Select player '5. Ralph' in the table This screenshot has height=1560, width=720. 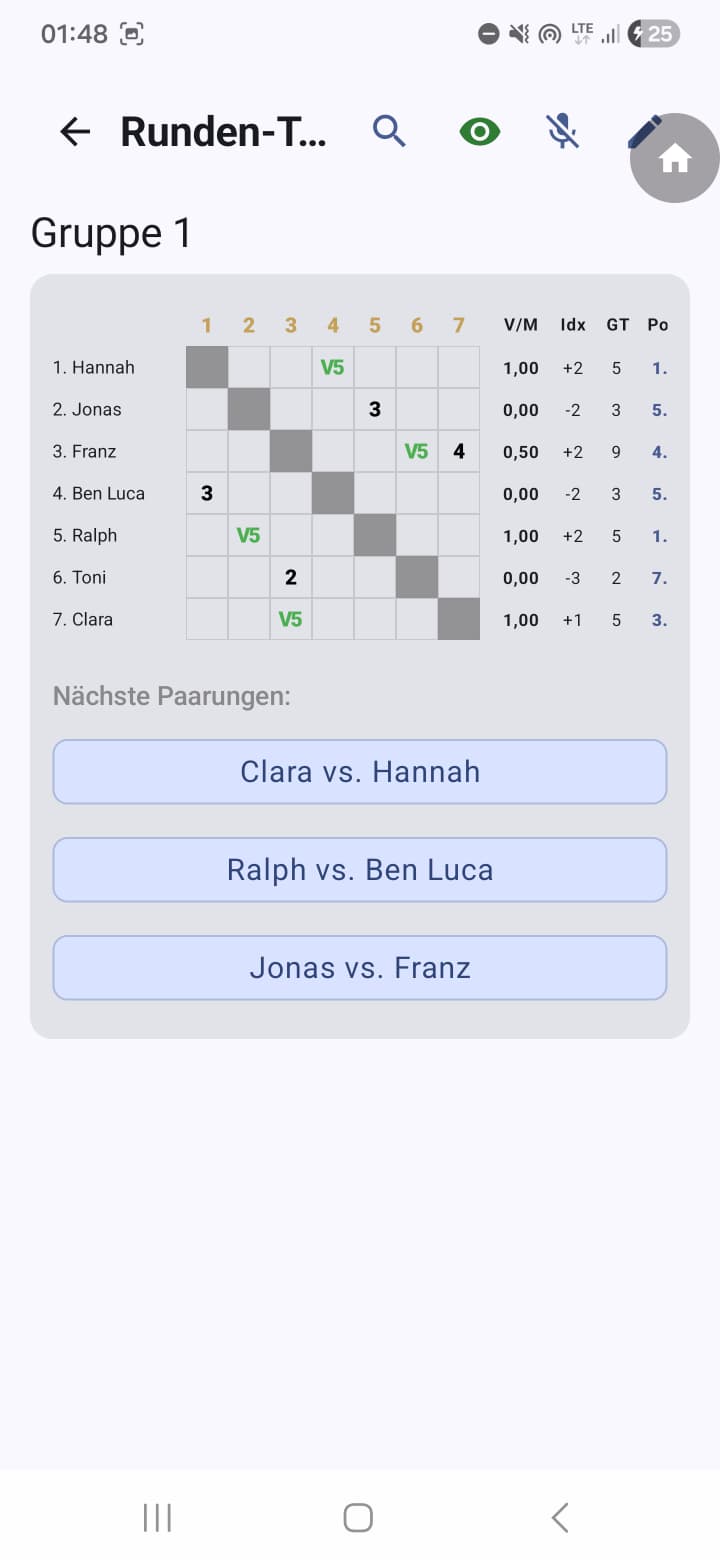click(x=86, y=535)
